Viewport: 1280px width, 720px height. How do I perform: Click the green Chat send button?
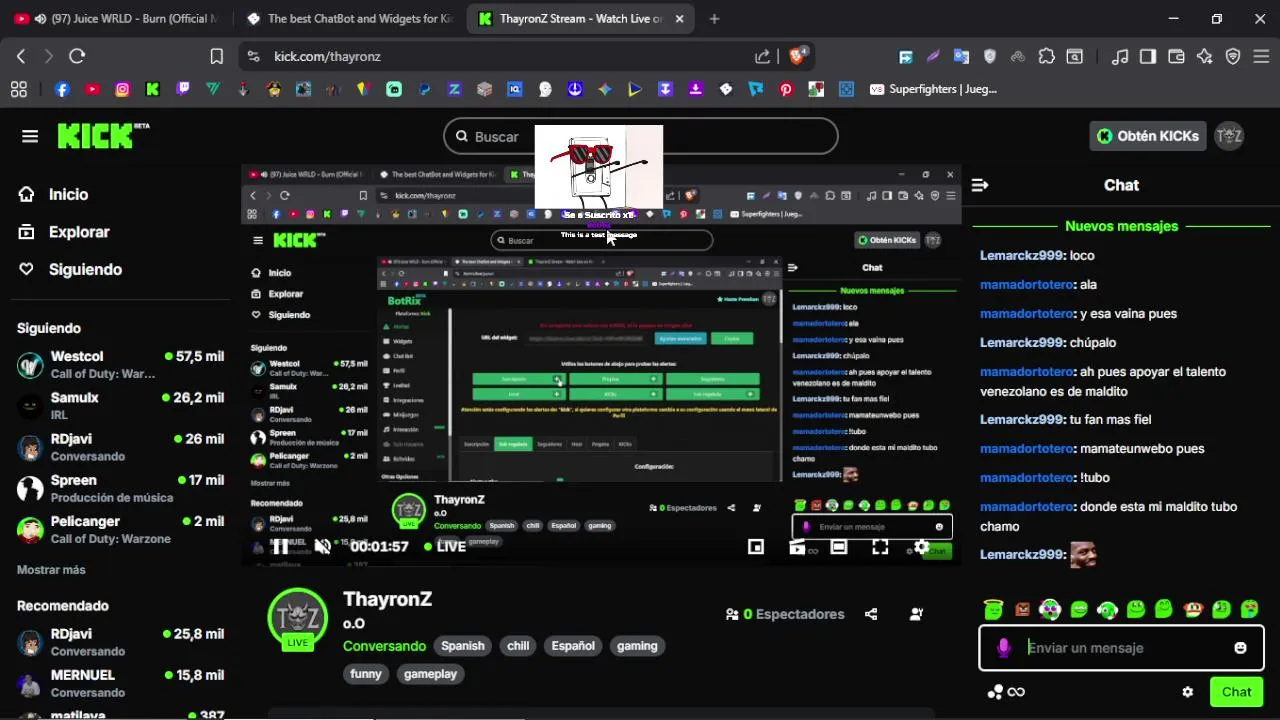point(1236,692)
